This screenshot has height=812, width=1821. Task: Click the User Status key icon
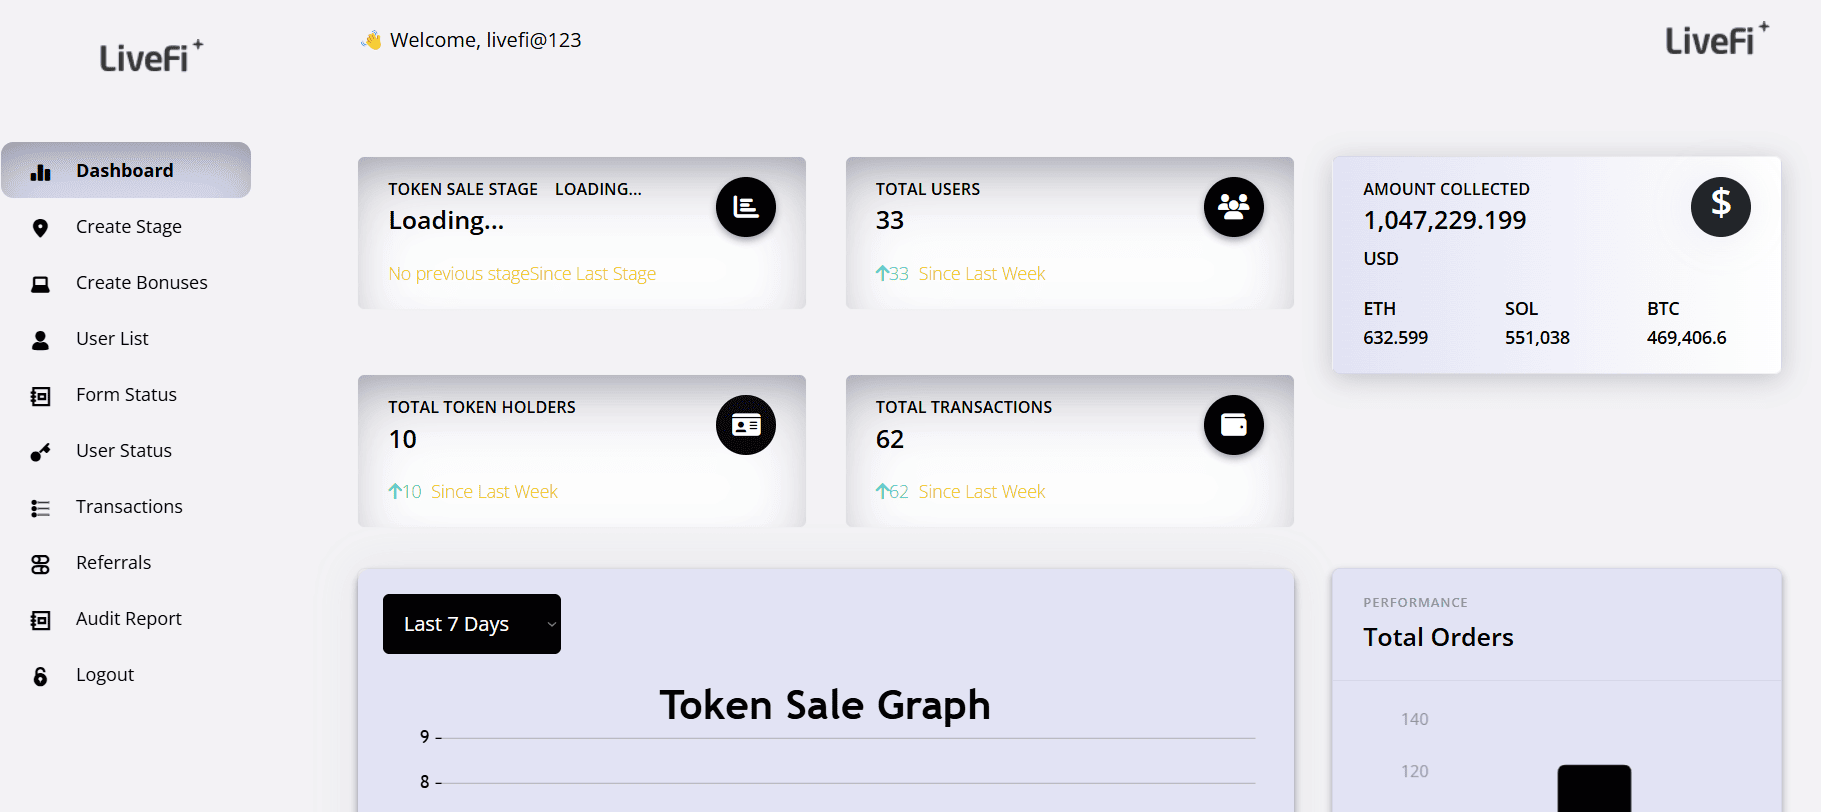(x=40, y=452)
